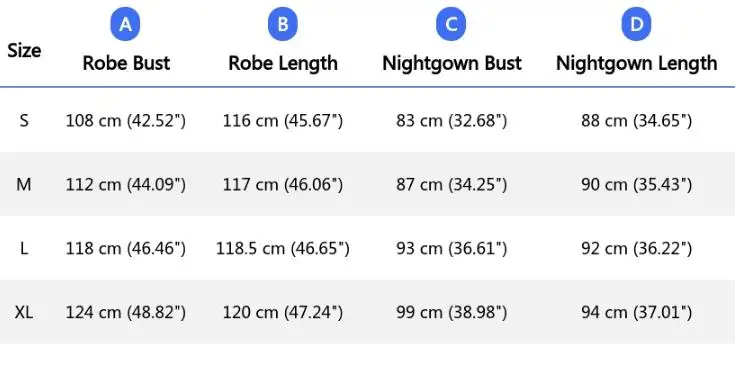This screenshot has width=736, height=372.
Task: Click the blue D circle icon
Action: (x=636, y=24)
